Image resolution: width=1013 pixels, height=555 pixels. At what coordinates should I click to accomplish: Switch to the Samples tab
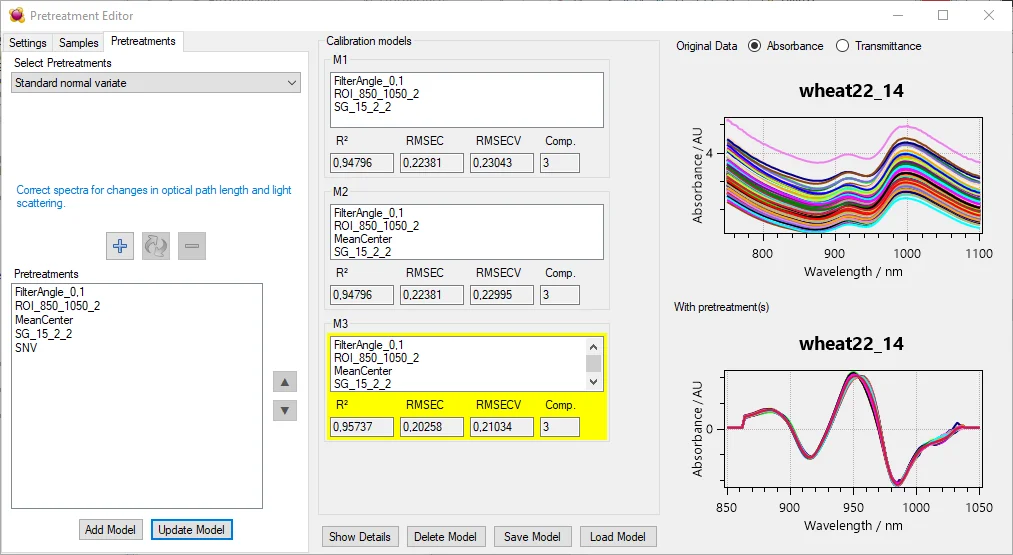coord(79,43)
